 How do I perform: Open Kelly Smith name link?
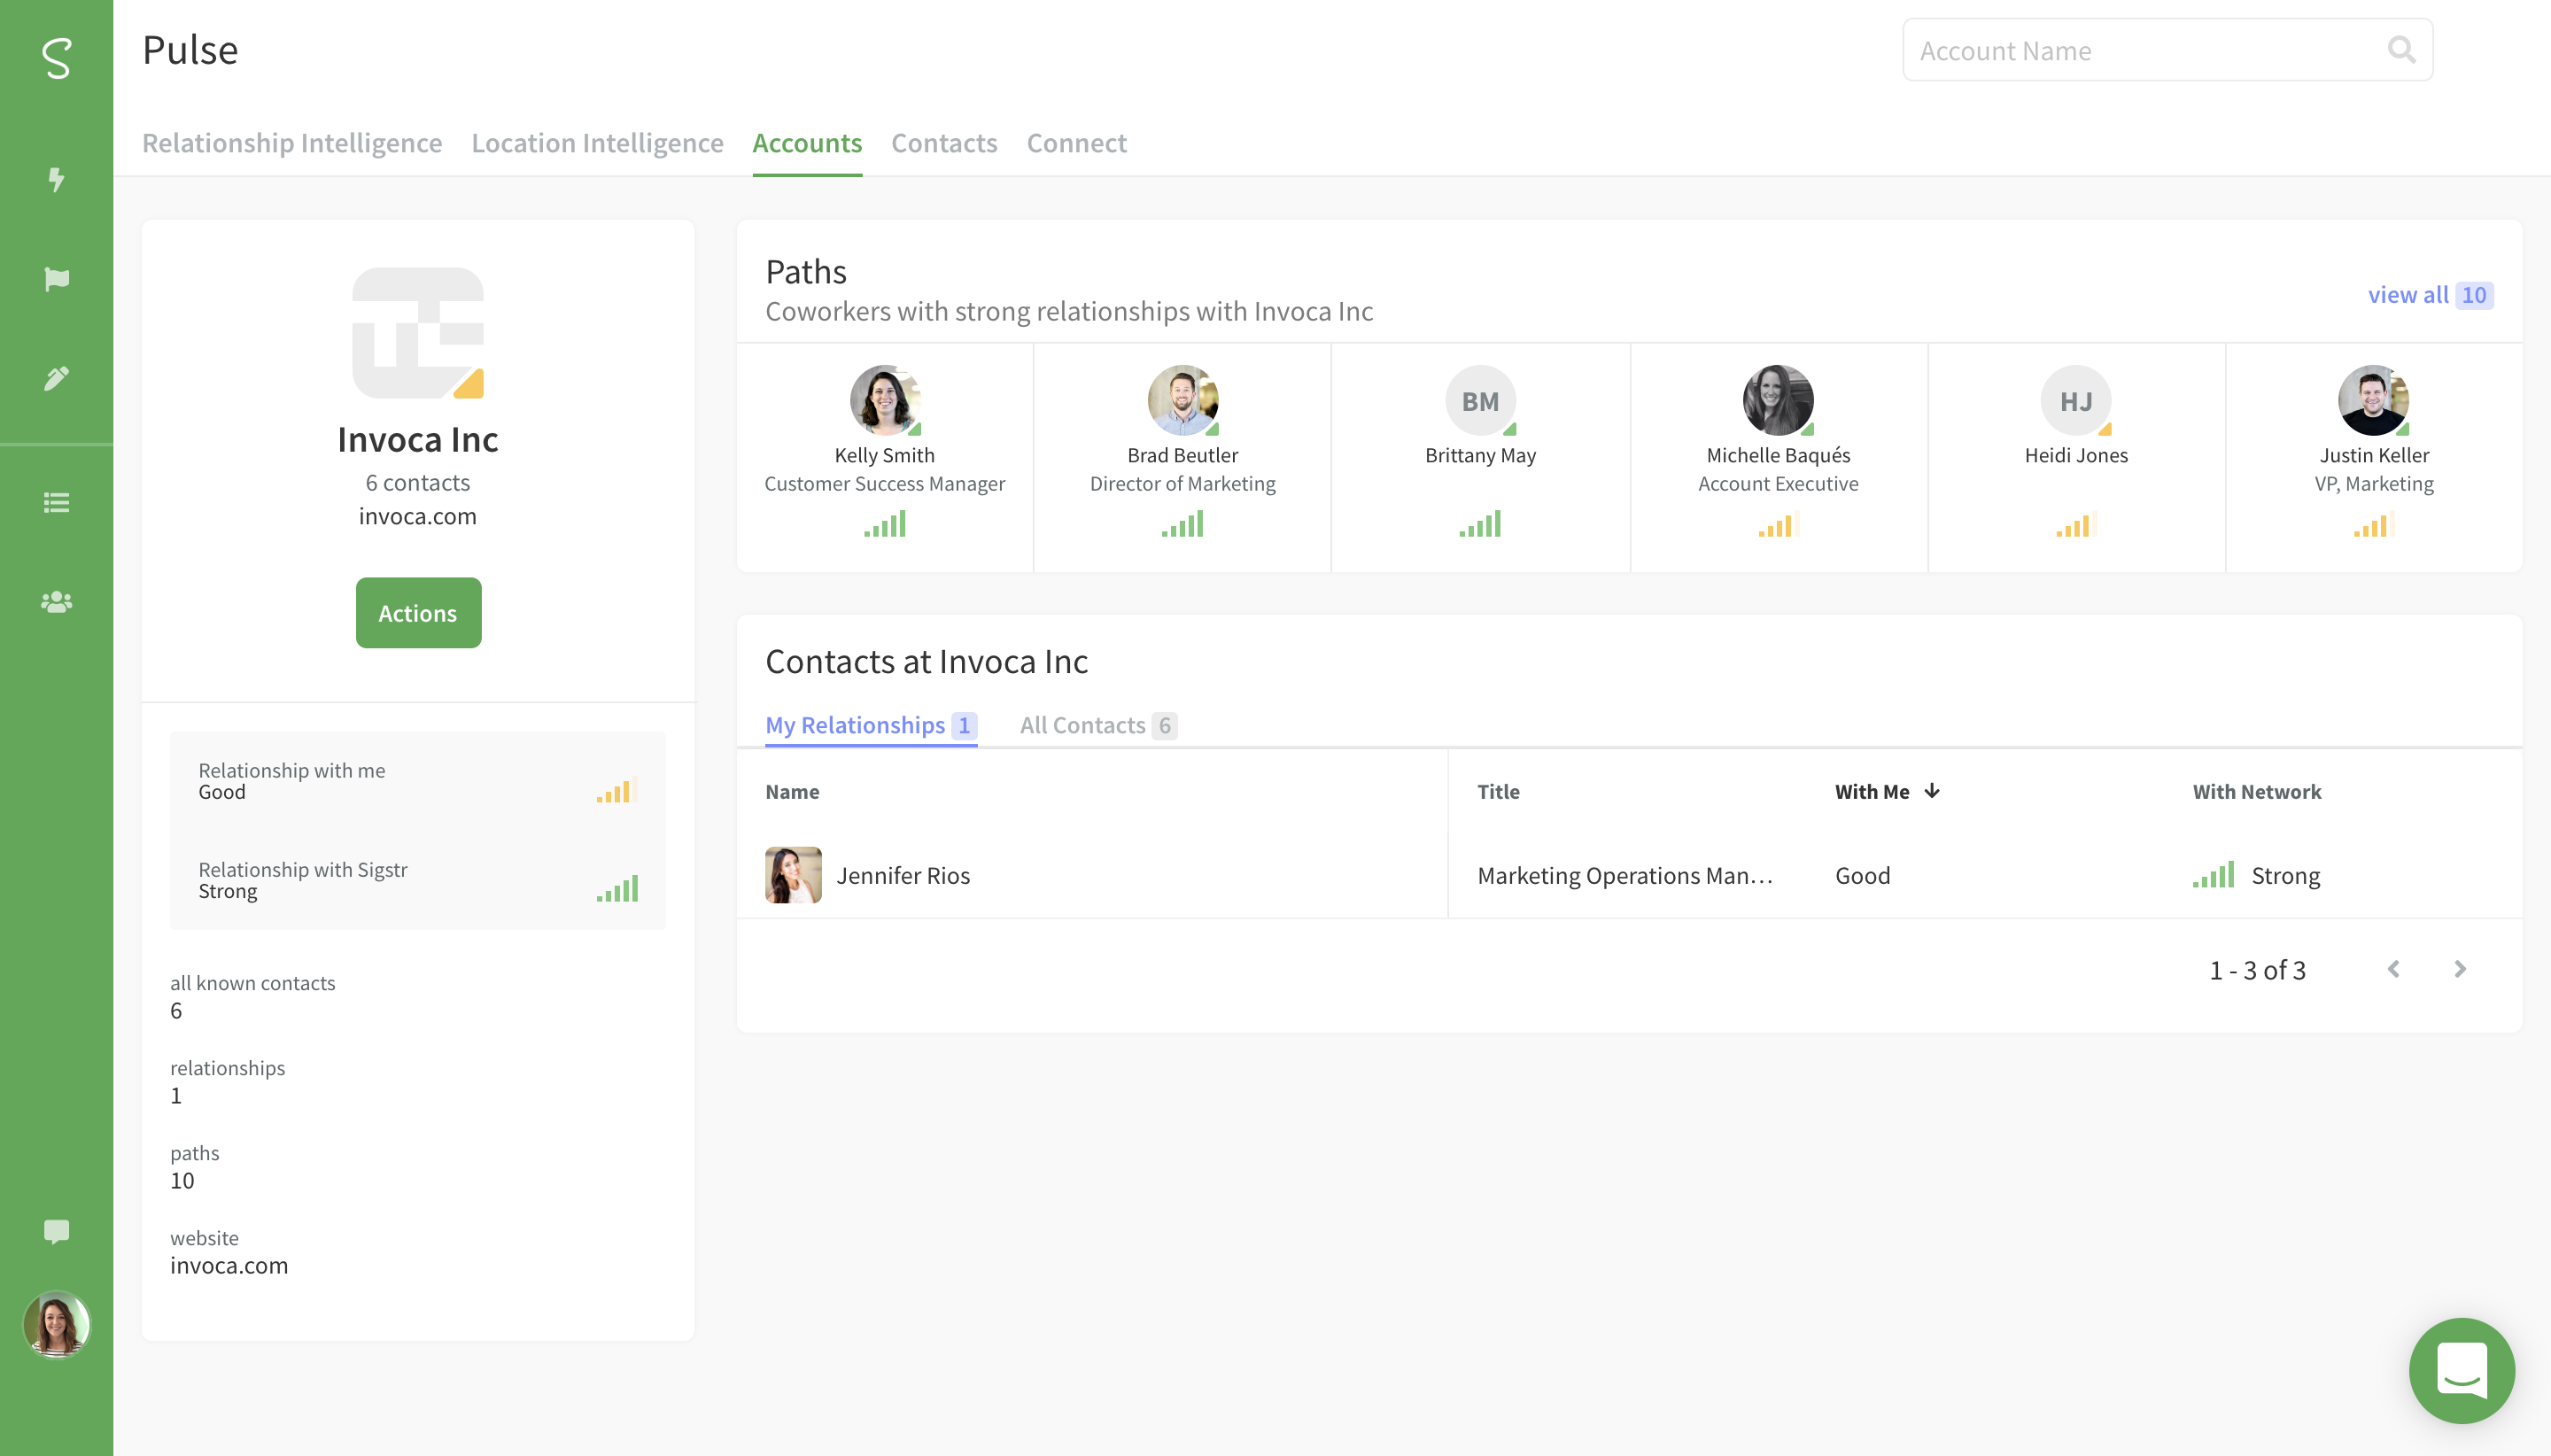pos(885,455)
